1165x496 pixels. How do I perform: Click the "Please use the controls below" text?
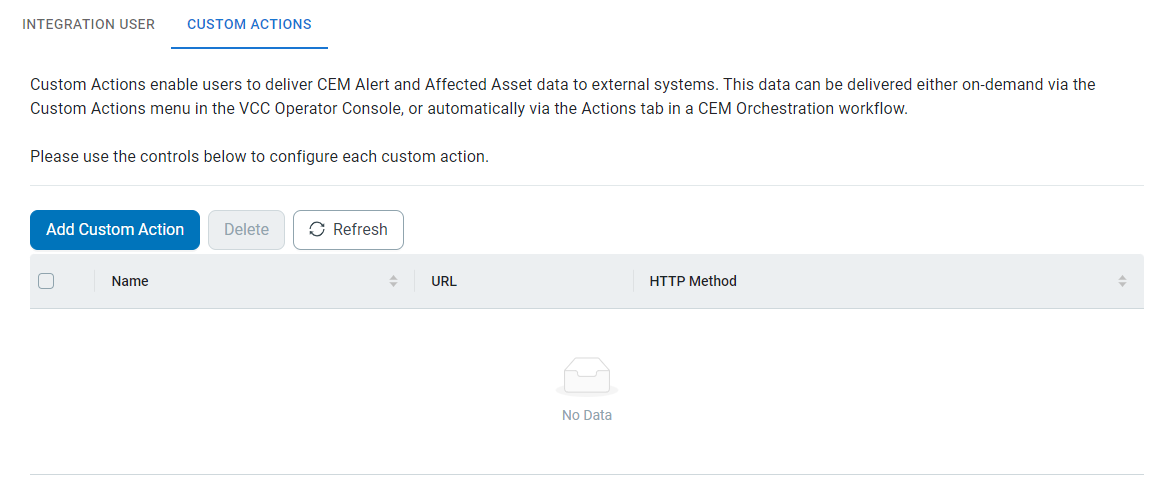click(x=259, y=157)
